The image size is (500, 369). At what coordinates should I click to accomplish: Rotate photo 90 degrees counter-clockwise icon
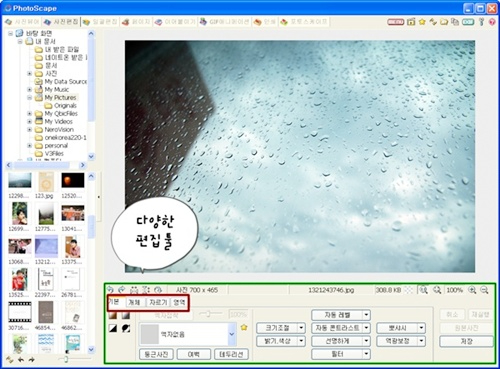110,290
